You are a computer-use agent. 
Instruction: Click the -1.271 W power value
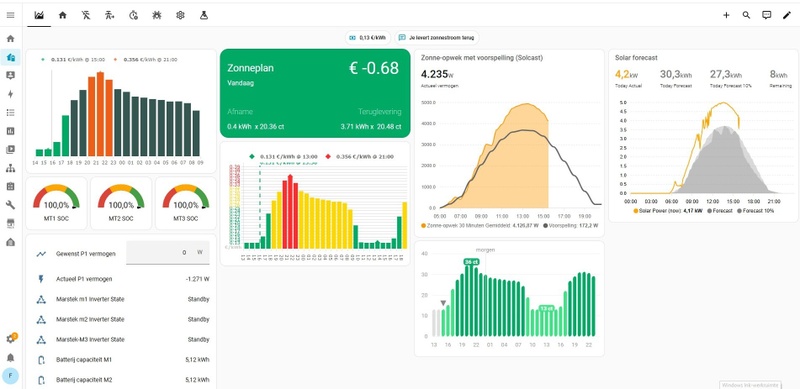[197, 279]
